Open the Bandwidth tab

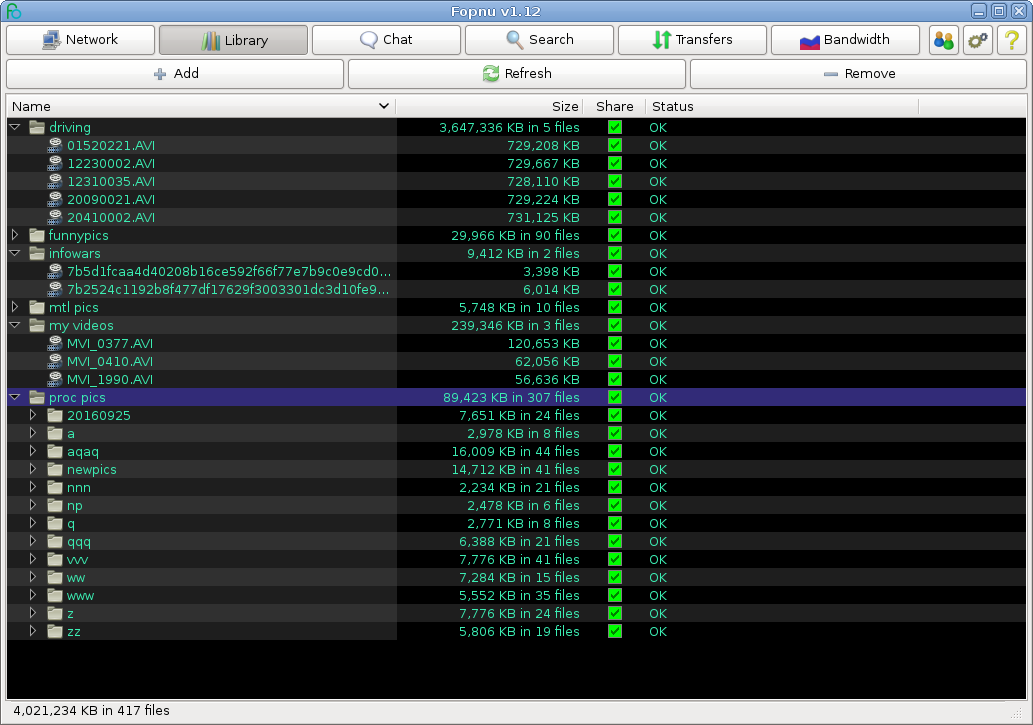click(x=844, y=40)
